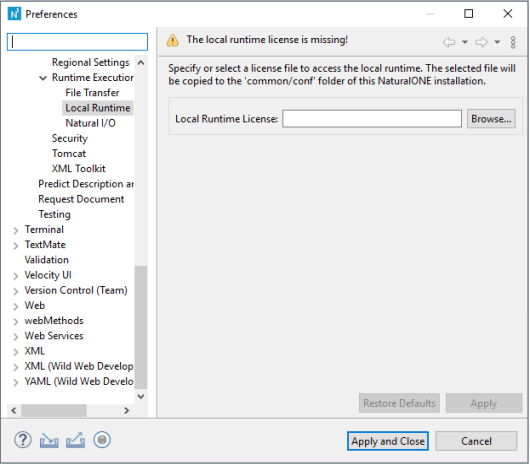Click the vertical scrollbar thumb in tree
This screenshot has width=530, height=465.
(141, 327)
